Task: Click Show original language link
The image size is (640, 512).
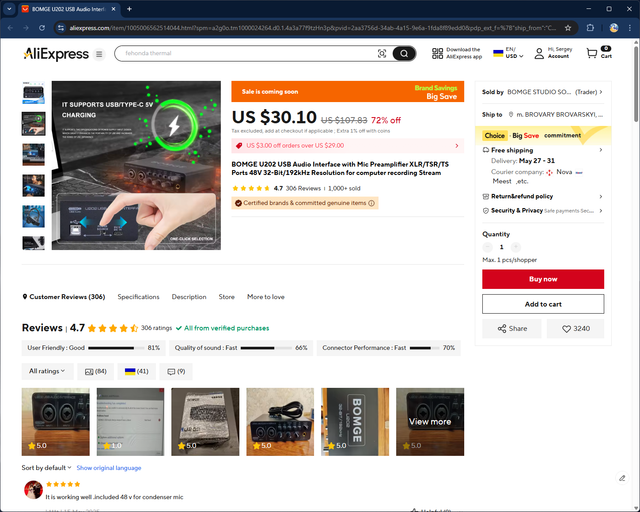Action: [109, 467]
